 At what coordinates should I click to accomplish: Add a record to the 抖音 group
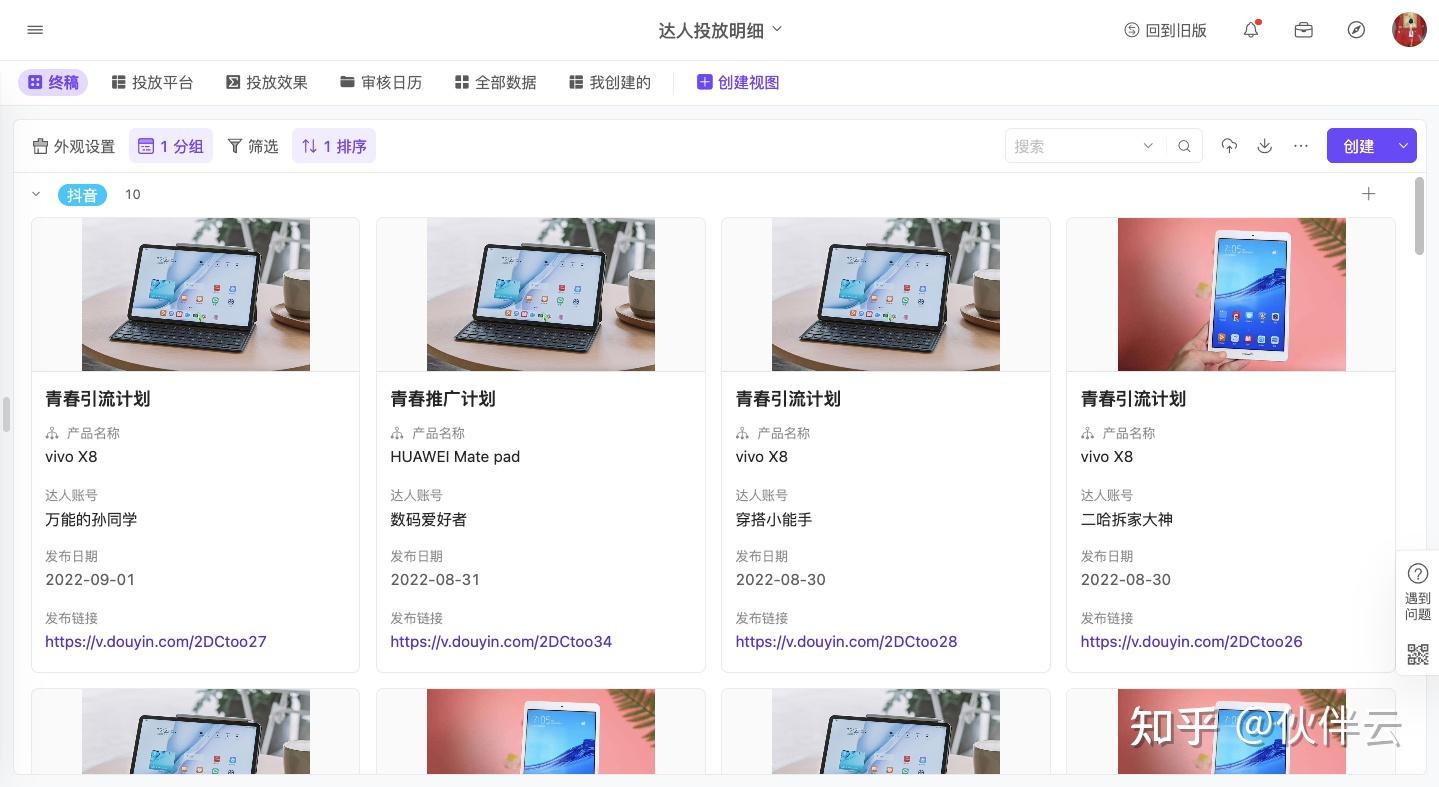pos(1368,194)
